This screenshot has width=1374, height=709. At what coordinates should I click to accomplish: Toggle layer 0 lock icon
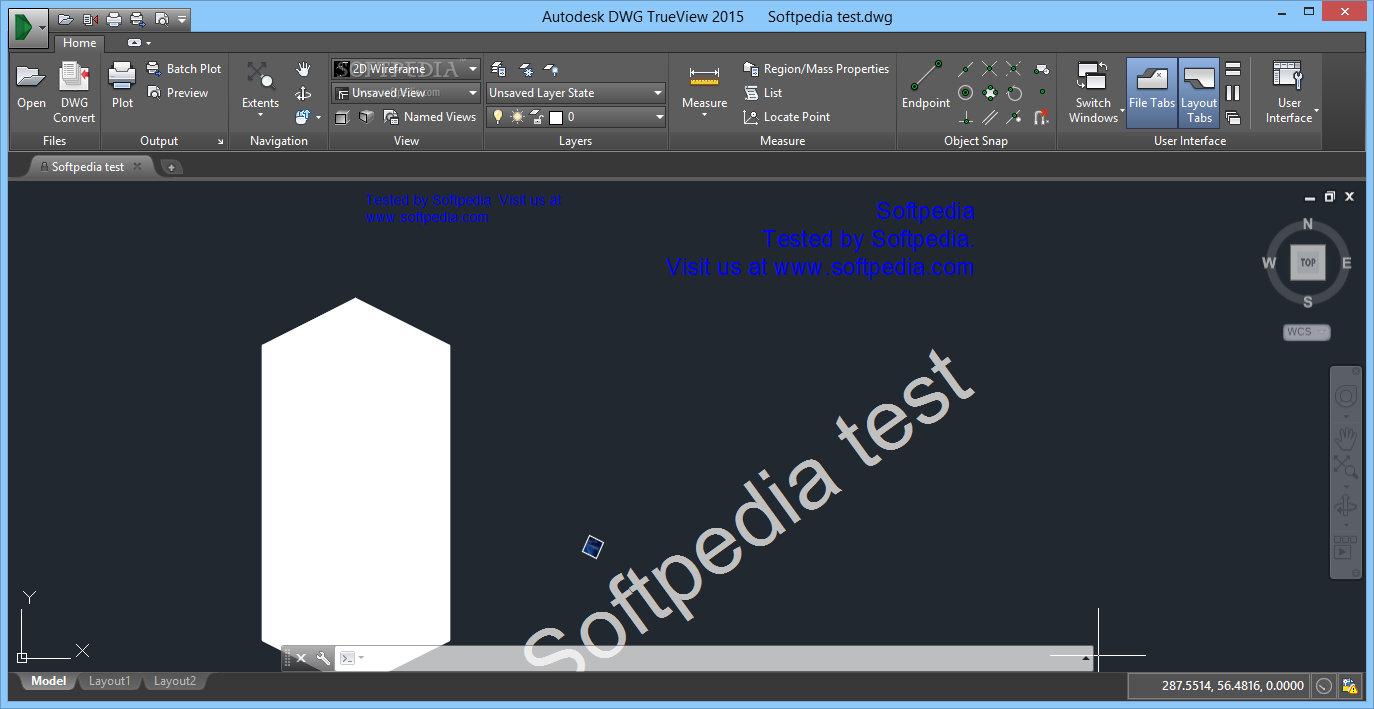pyautogui.click(x=537, y=117)
